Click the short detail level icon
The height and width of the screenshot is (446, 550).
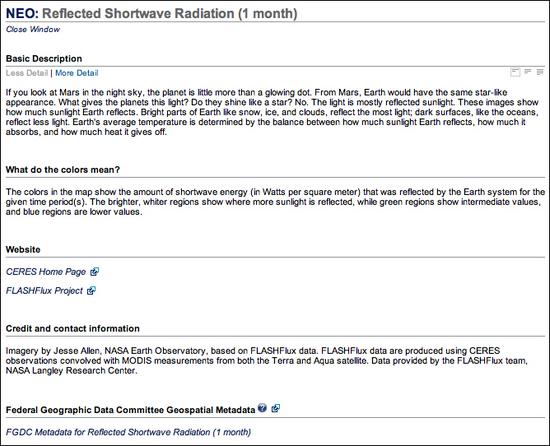pos(515,72)
